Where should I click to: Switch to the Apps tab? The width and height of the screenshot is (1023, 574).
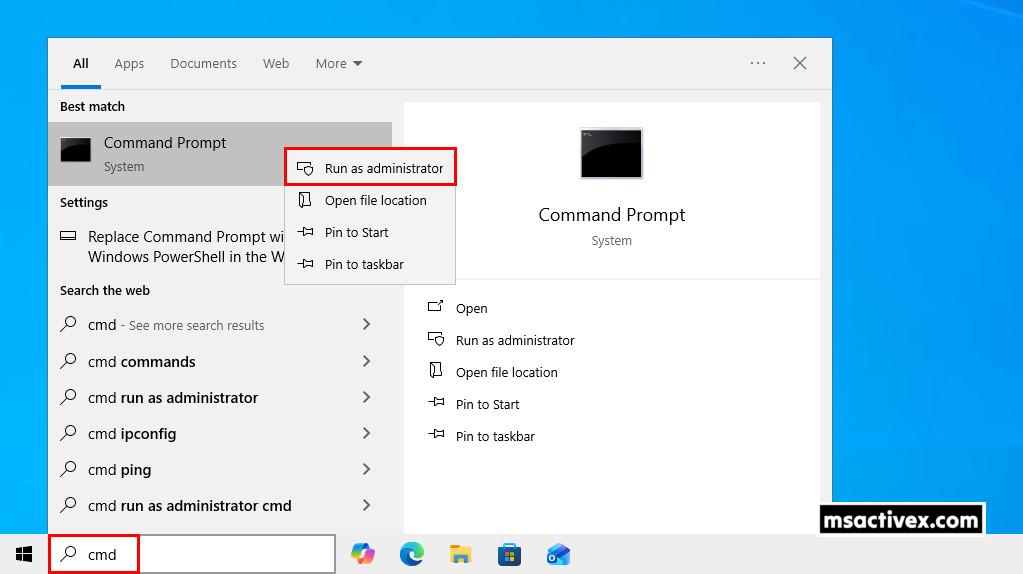(129, 63)
